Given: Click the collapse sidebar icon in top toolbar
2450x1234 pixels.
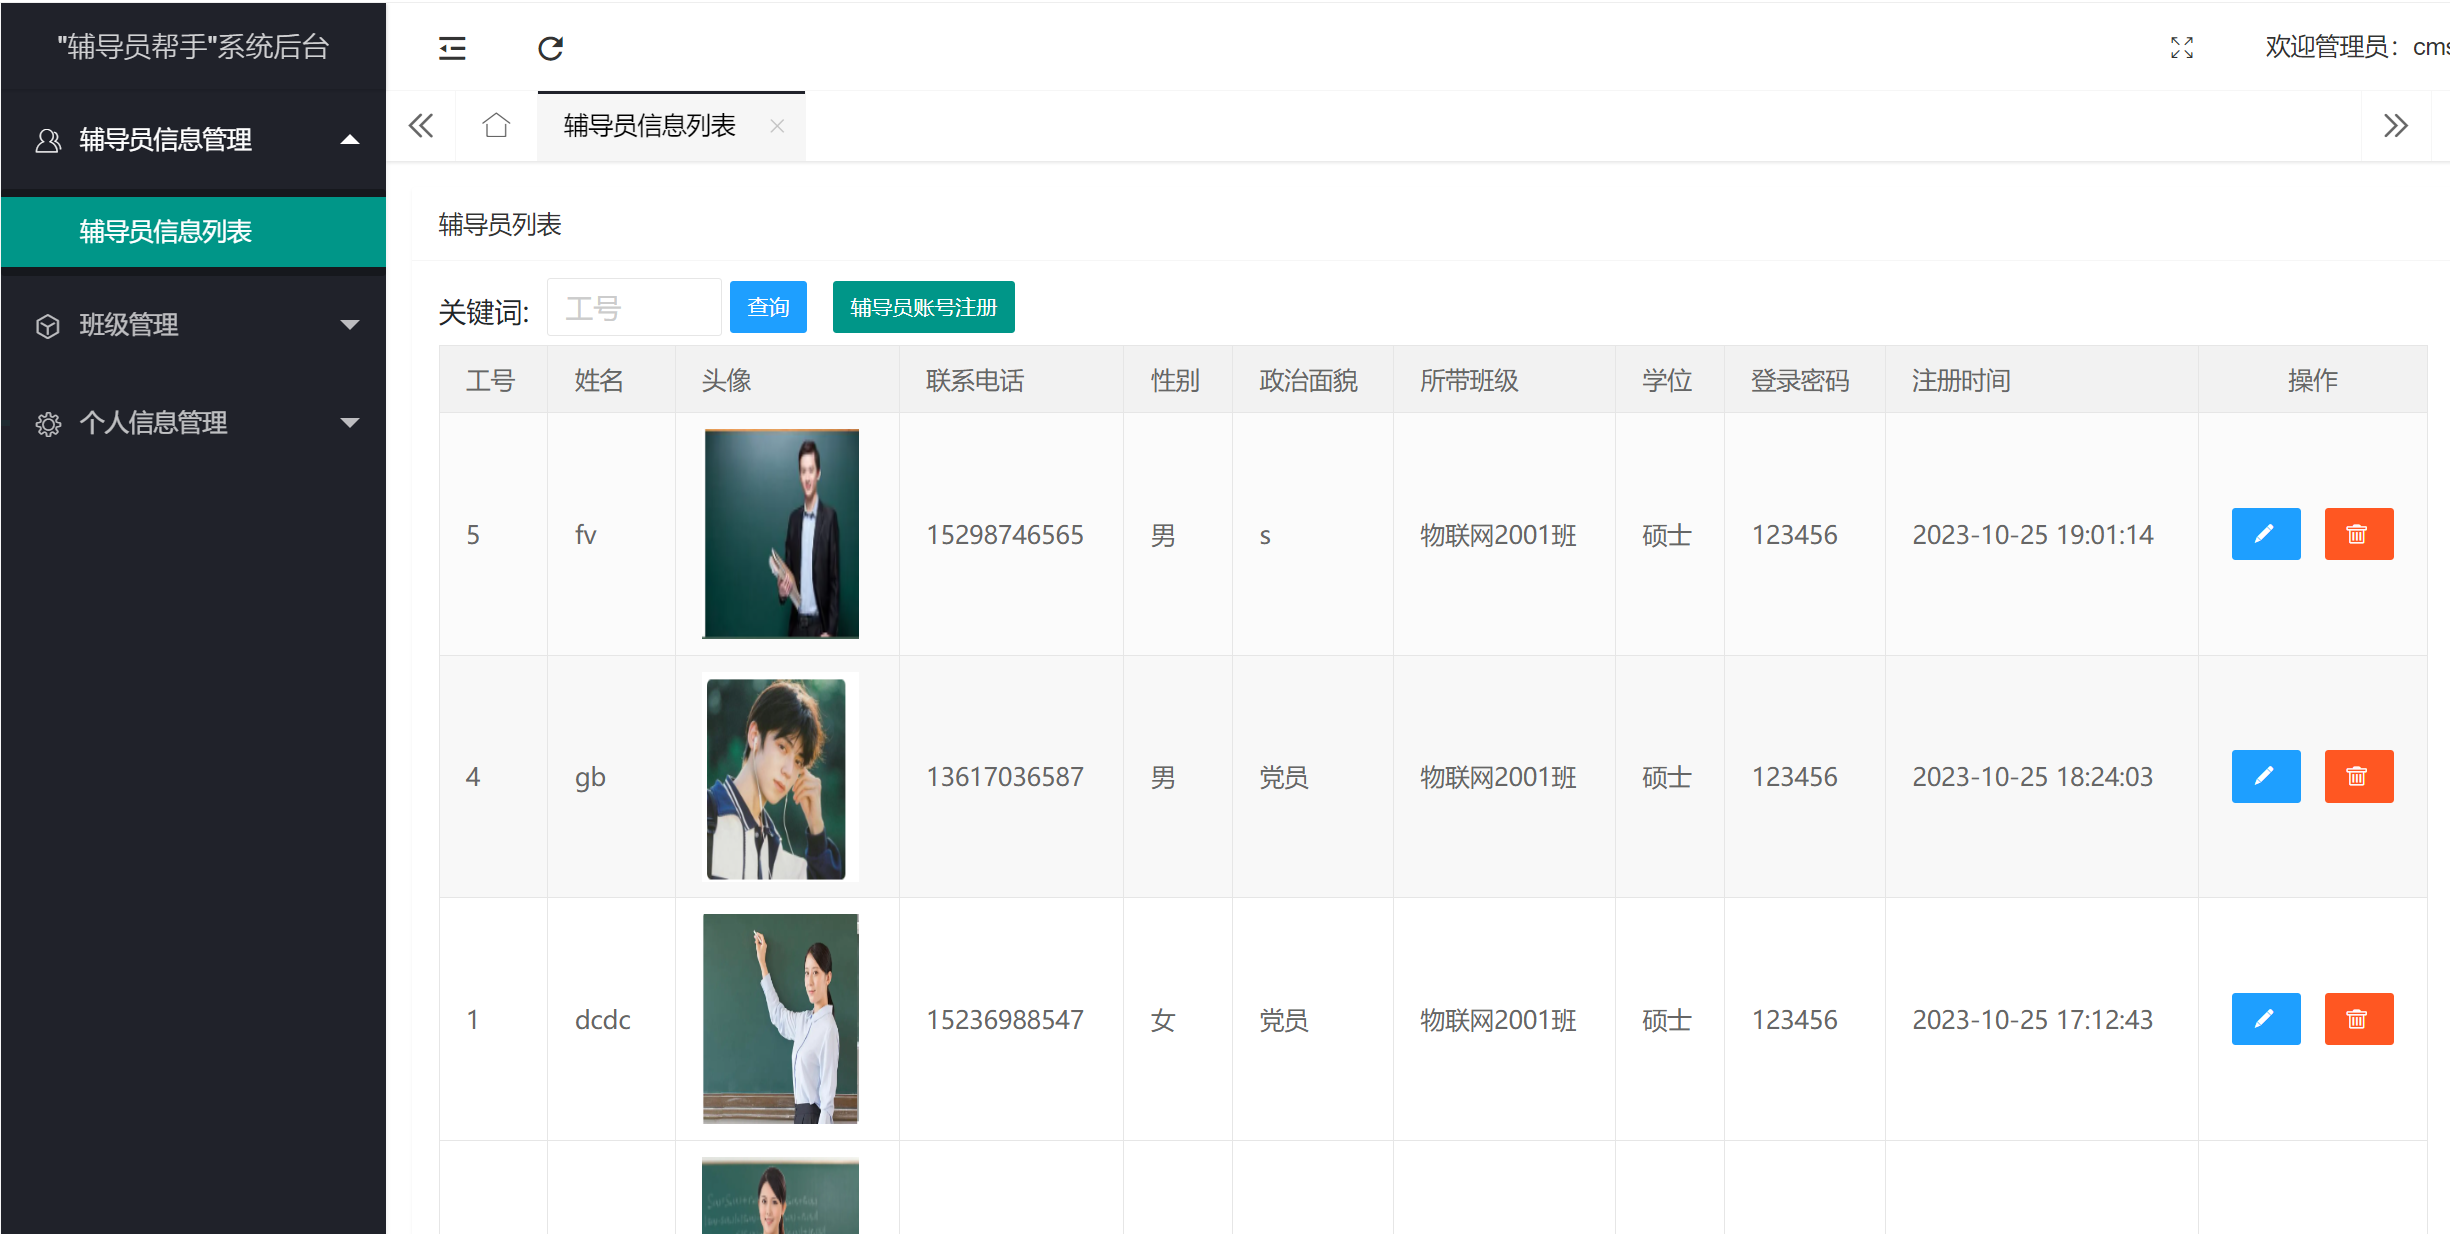Looking at the screenshot, I should (x=452, y=47).
